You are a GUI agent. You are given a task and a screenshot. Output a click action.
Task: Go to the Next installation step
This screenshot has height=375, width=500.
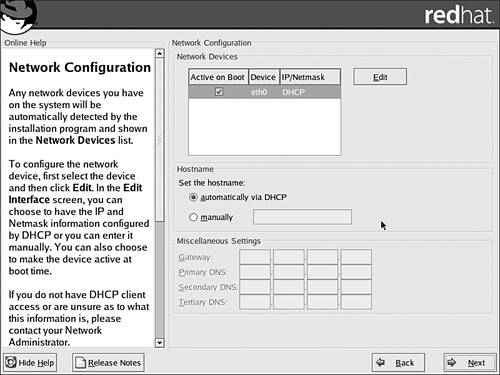coord(470,362)
